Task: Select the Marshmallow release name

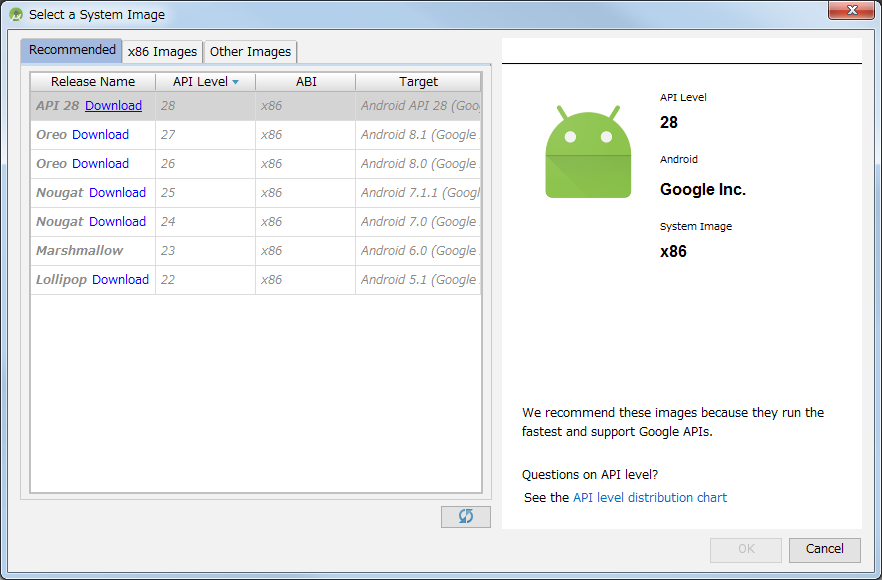Action: pos(79,251)
